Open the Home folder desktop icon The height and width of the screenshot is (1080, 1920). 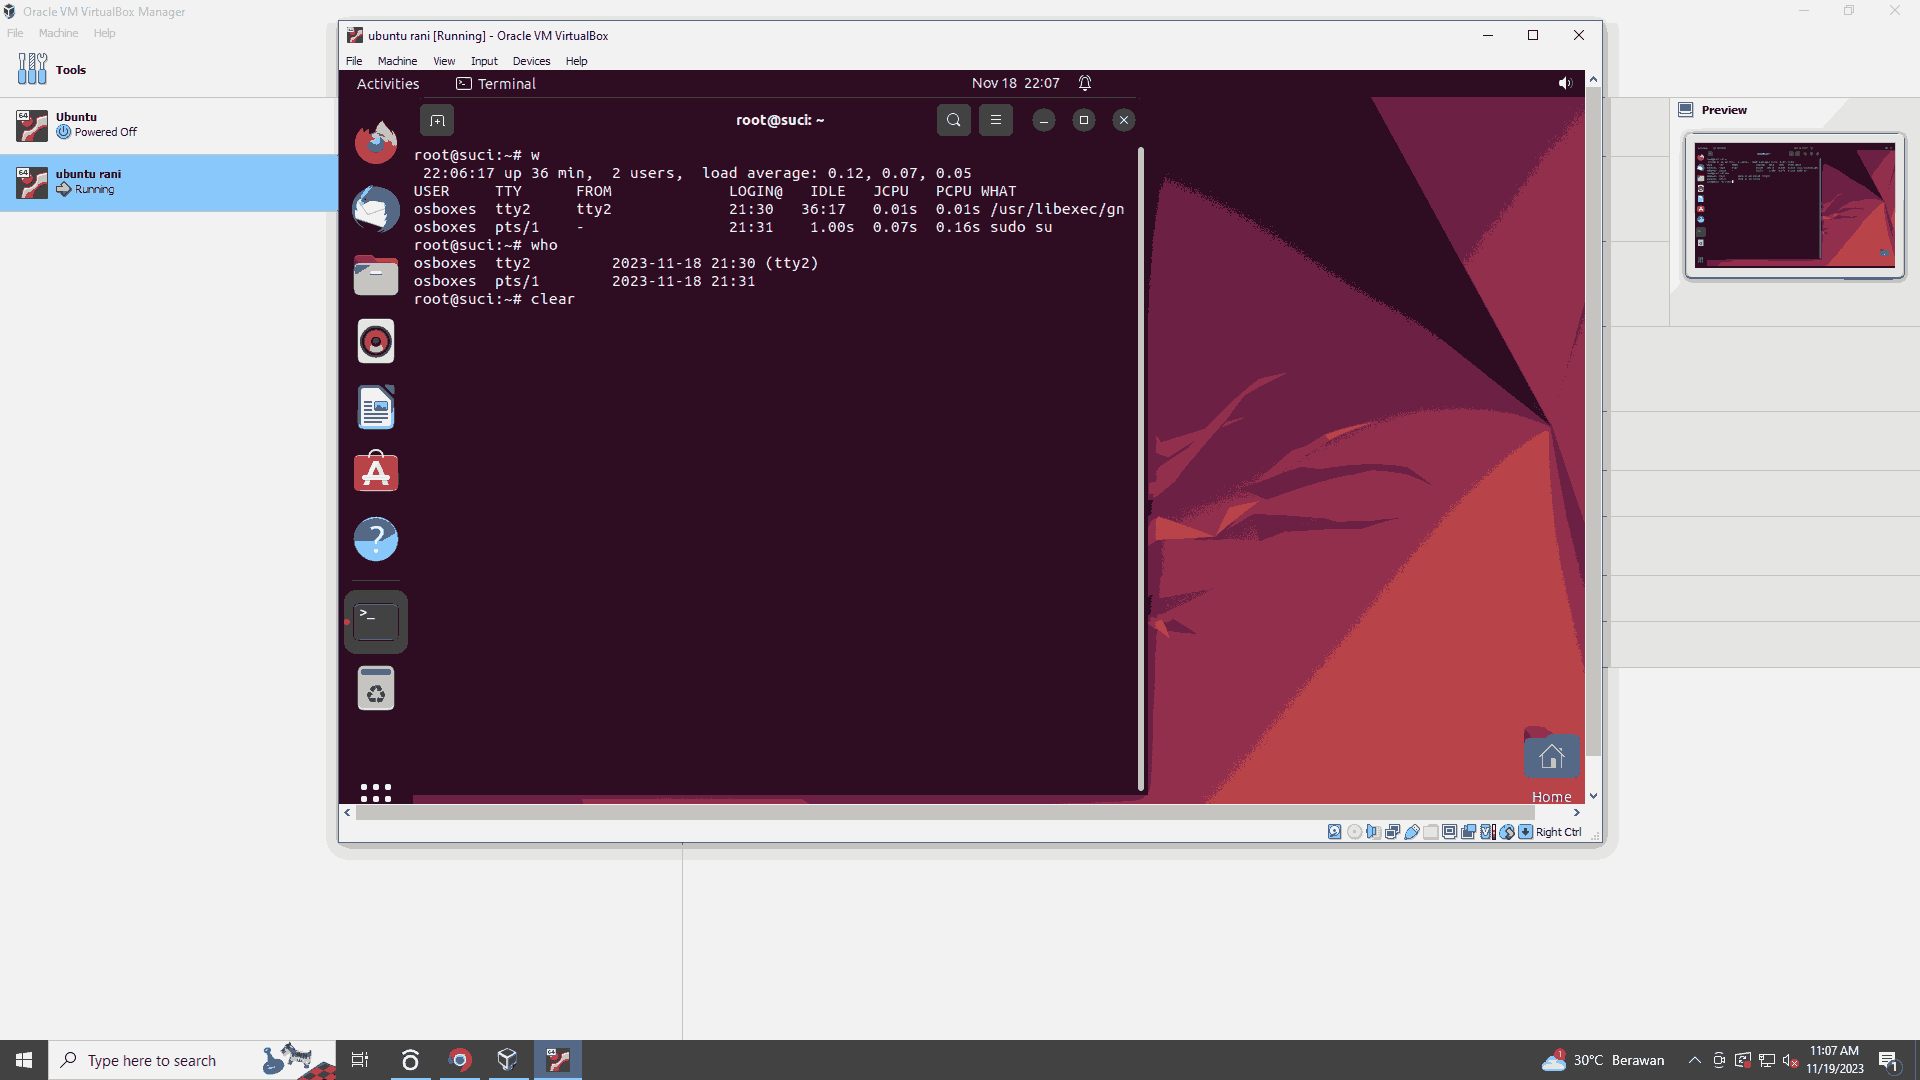[x=1552, y=766]
